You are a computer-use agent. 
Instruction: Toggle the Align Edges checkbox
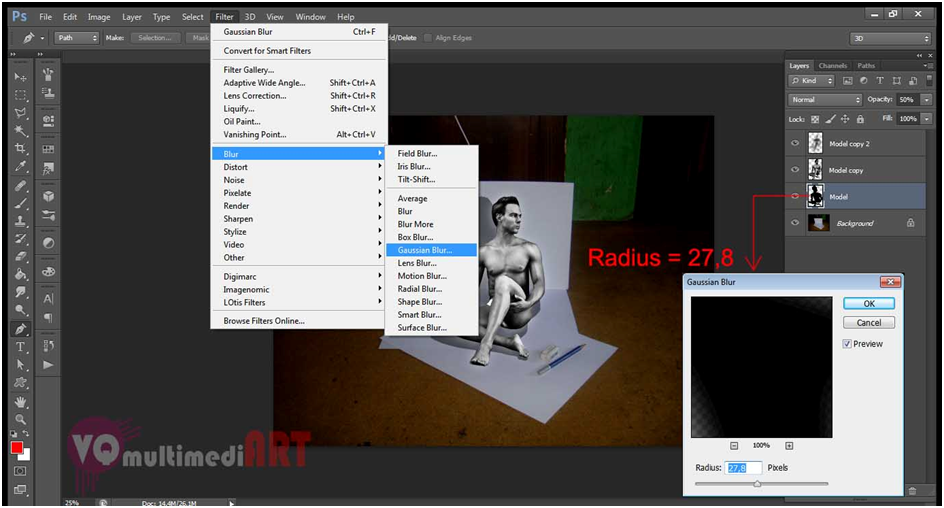[427, 38]
